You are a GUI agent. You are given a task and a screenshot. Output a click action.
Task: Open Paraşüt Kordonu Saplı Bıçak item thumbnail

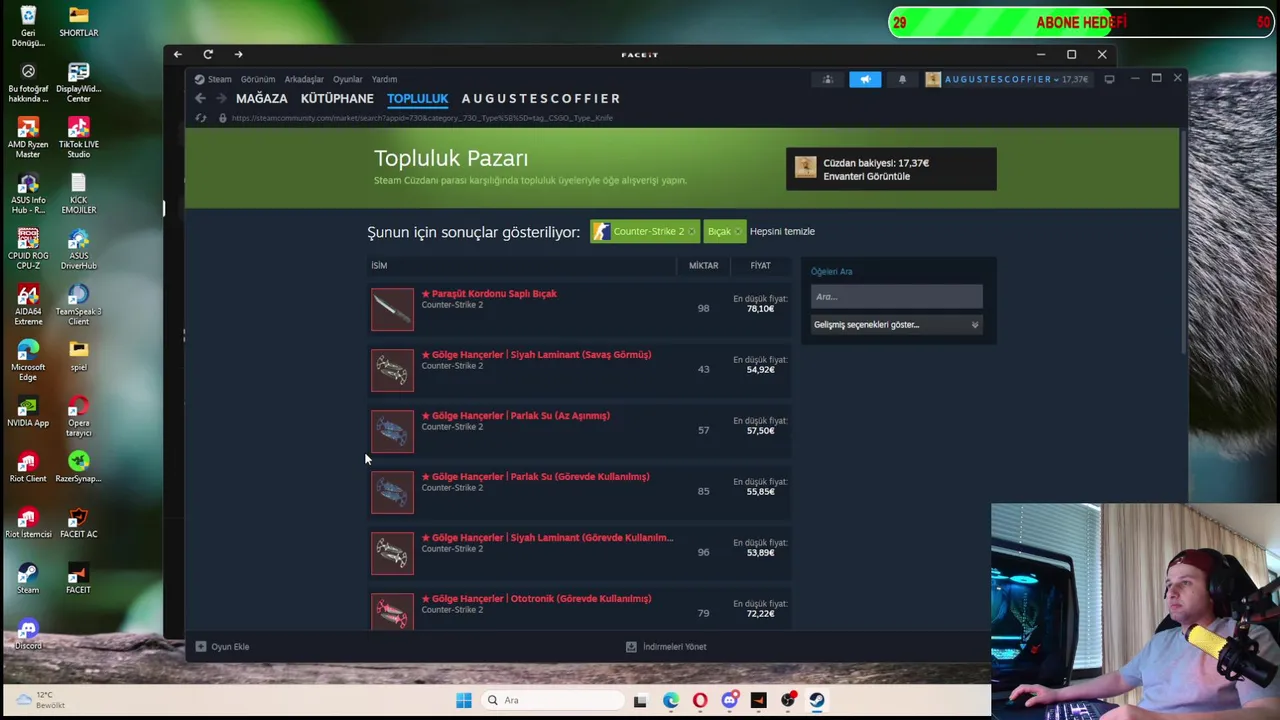coord(392,309)
